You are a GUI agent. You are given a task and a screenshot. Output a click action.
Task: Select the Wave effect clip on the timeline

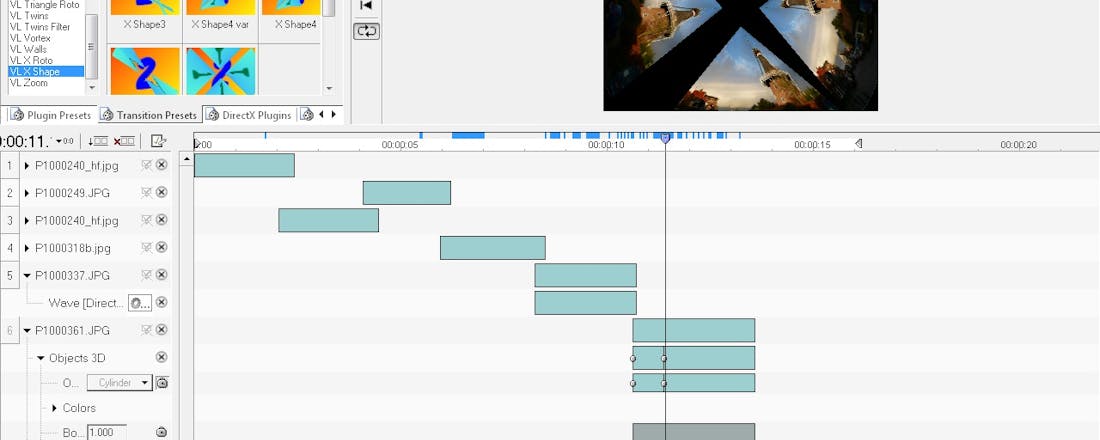pos(585,302)
